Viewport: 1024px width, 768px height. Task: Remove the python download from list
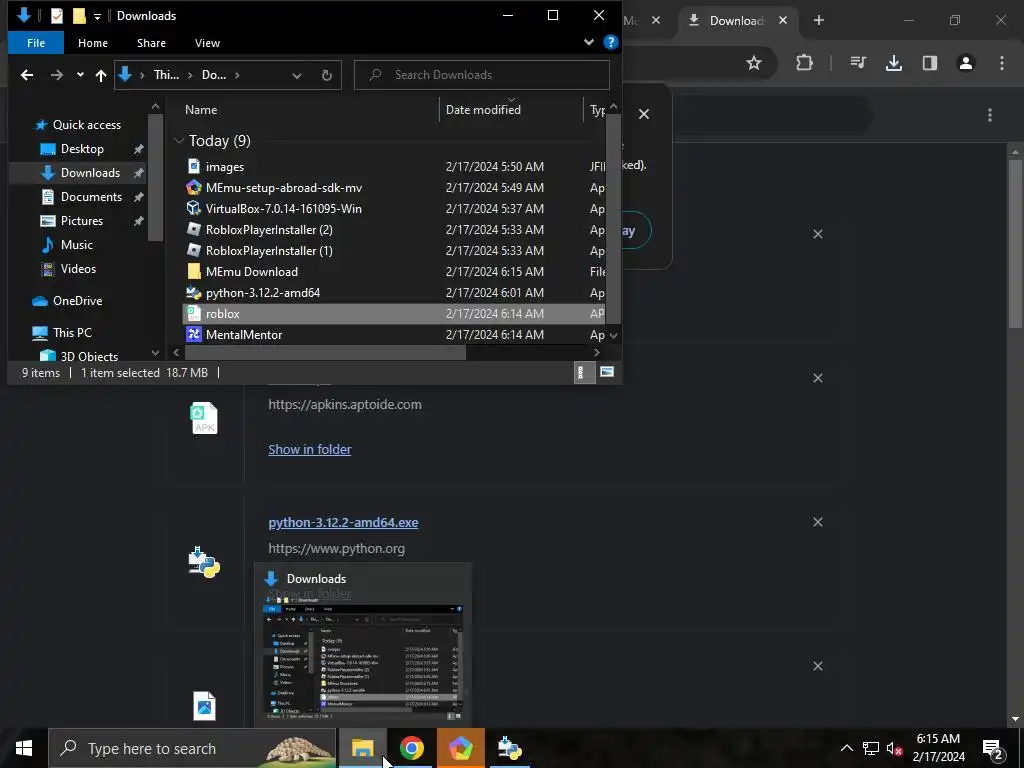(x=818, y=522)
